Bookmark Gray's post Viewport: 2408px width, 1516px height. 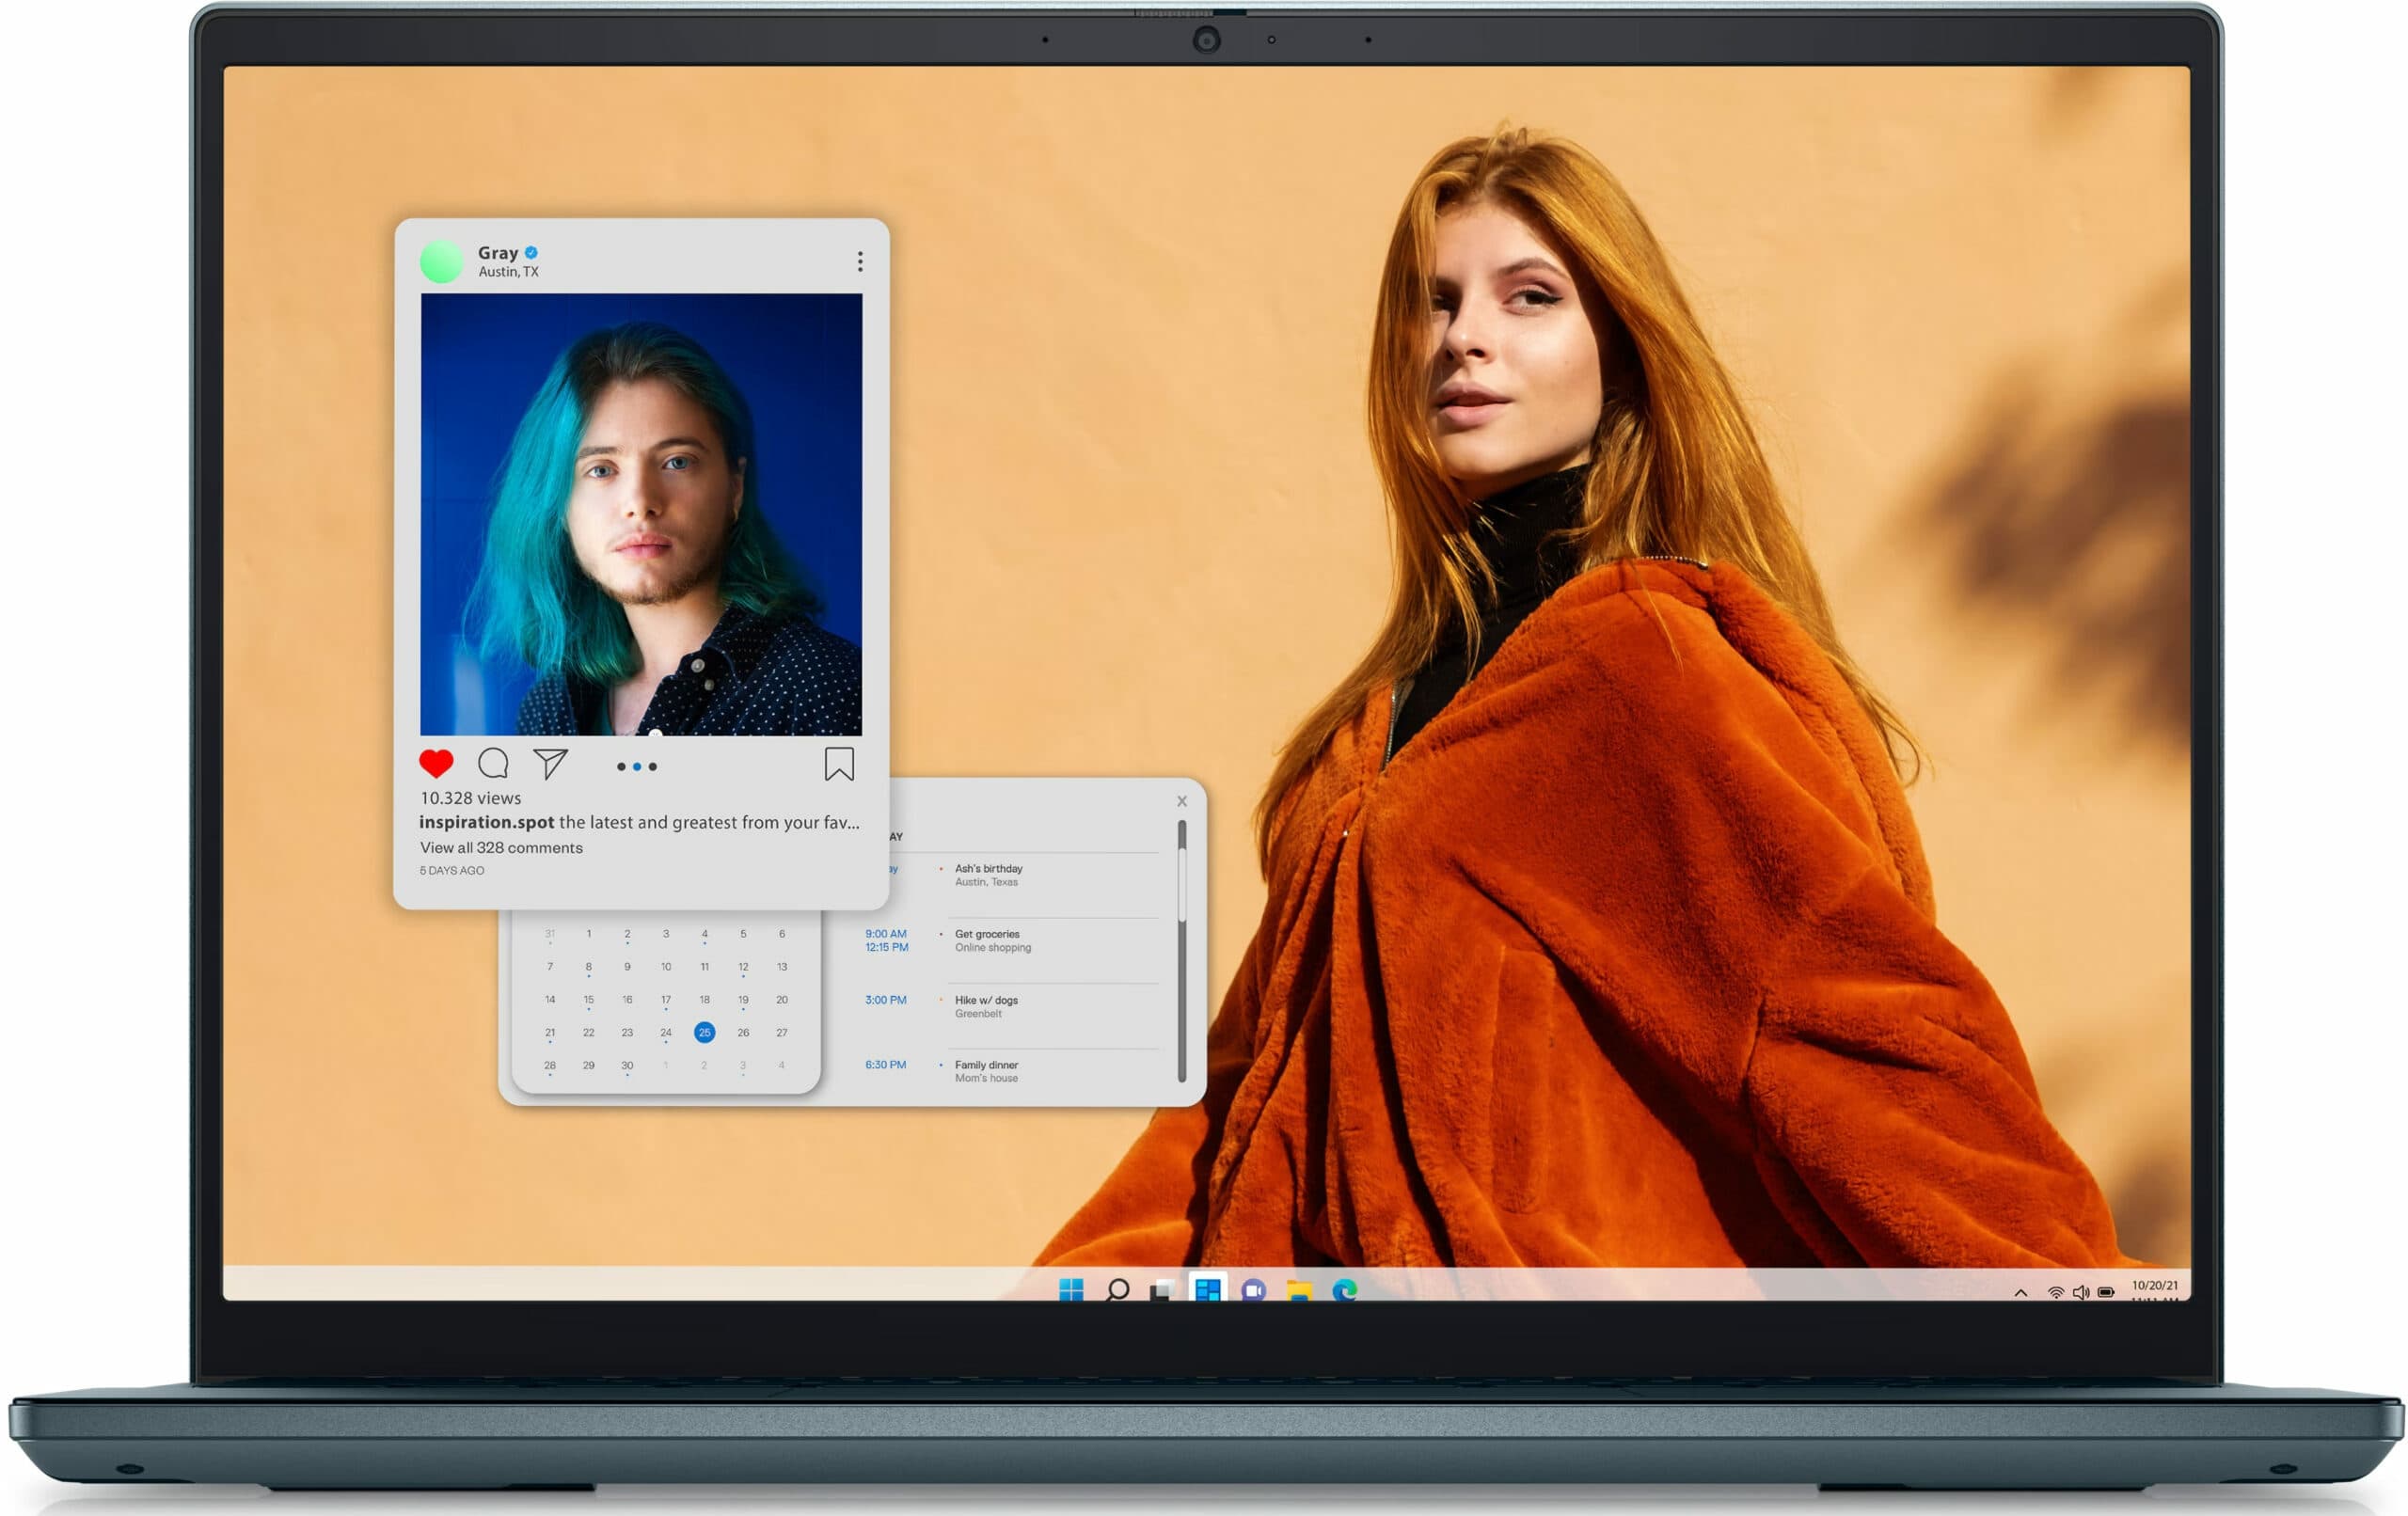coord(839,764)
